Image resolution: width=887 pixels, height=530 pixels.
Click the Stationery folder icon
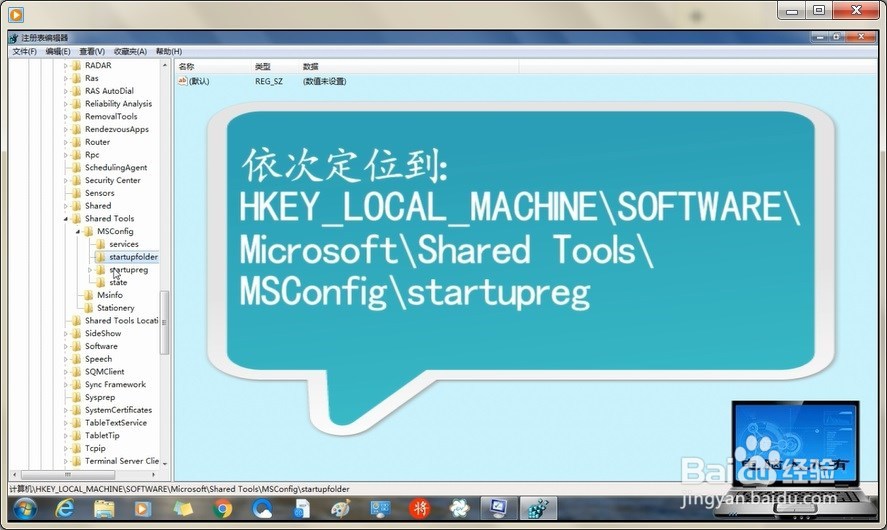click(88, 308)
